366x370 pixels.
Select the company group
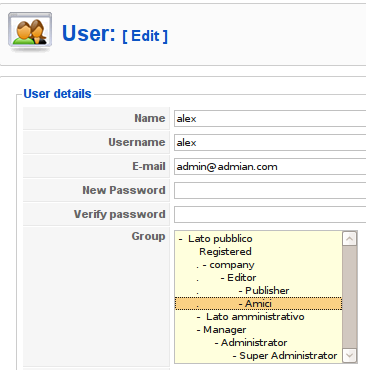[x=258, y=265]
